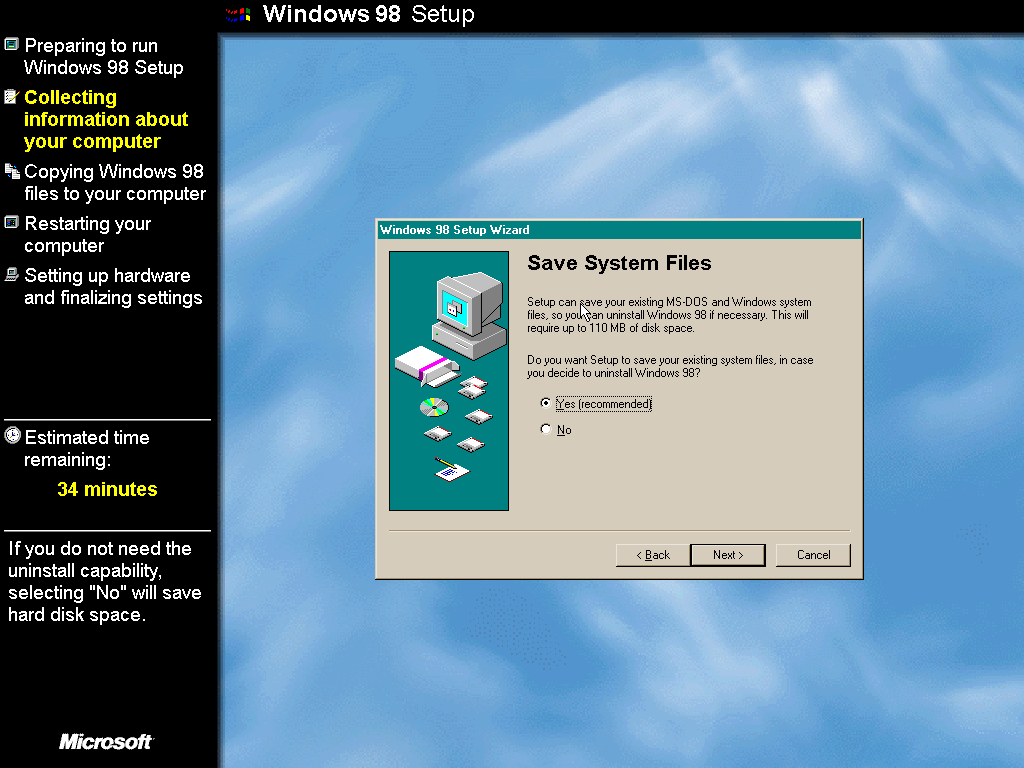
Task: Click the 'require up to 110 MB' paragraph
Action: [669, 315]
